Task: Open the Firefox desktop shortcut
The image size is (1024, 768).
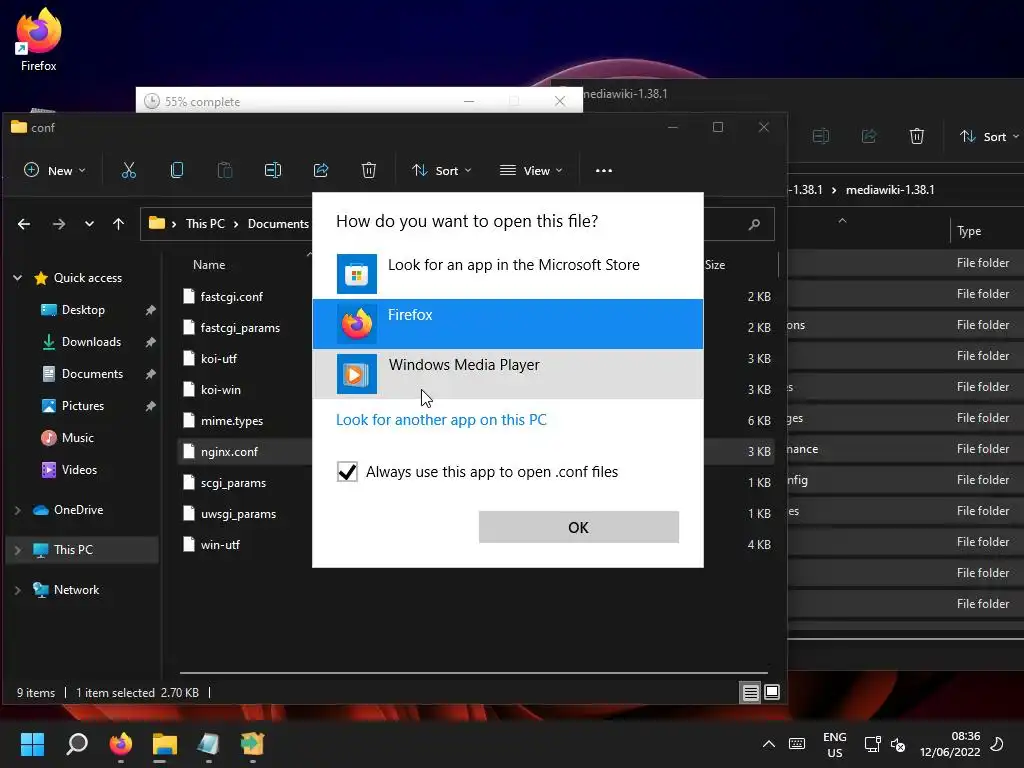Action: [x=38, y=40]
